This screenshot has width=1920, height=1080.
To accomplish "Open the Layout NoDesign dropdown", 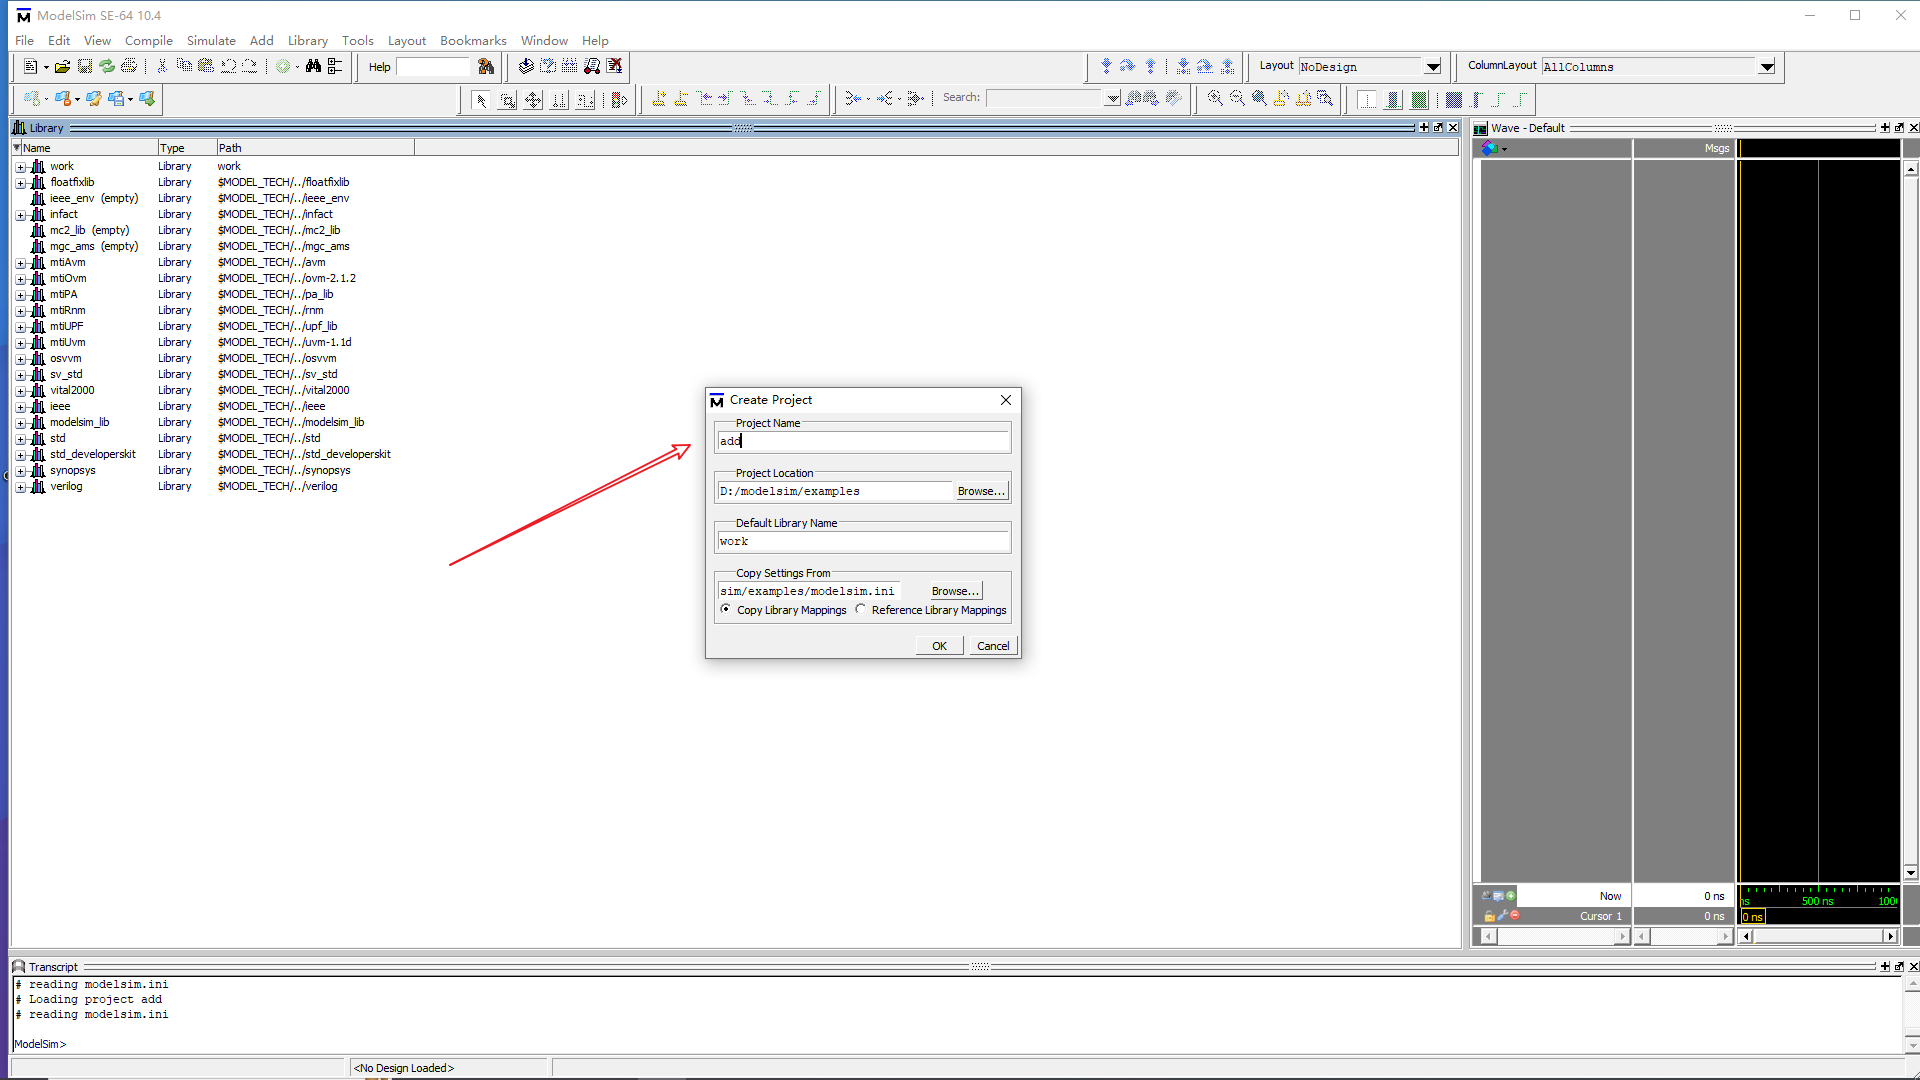I will [x=1433, y=67].
